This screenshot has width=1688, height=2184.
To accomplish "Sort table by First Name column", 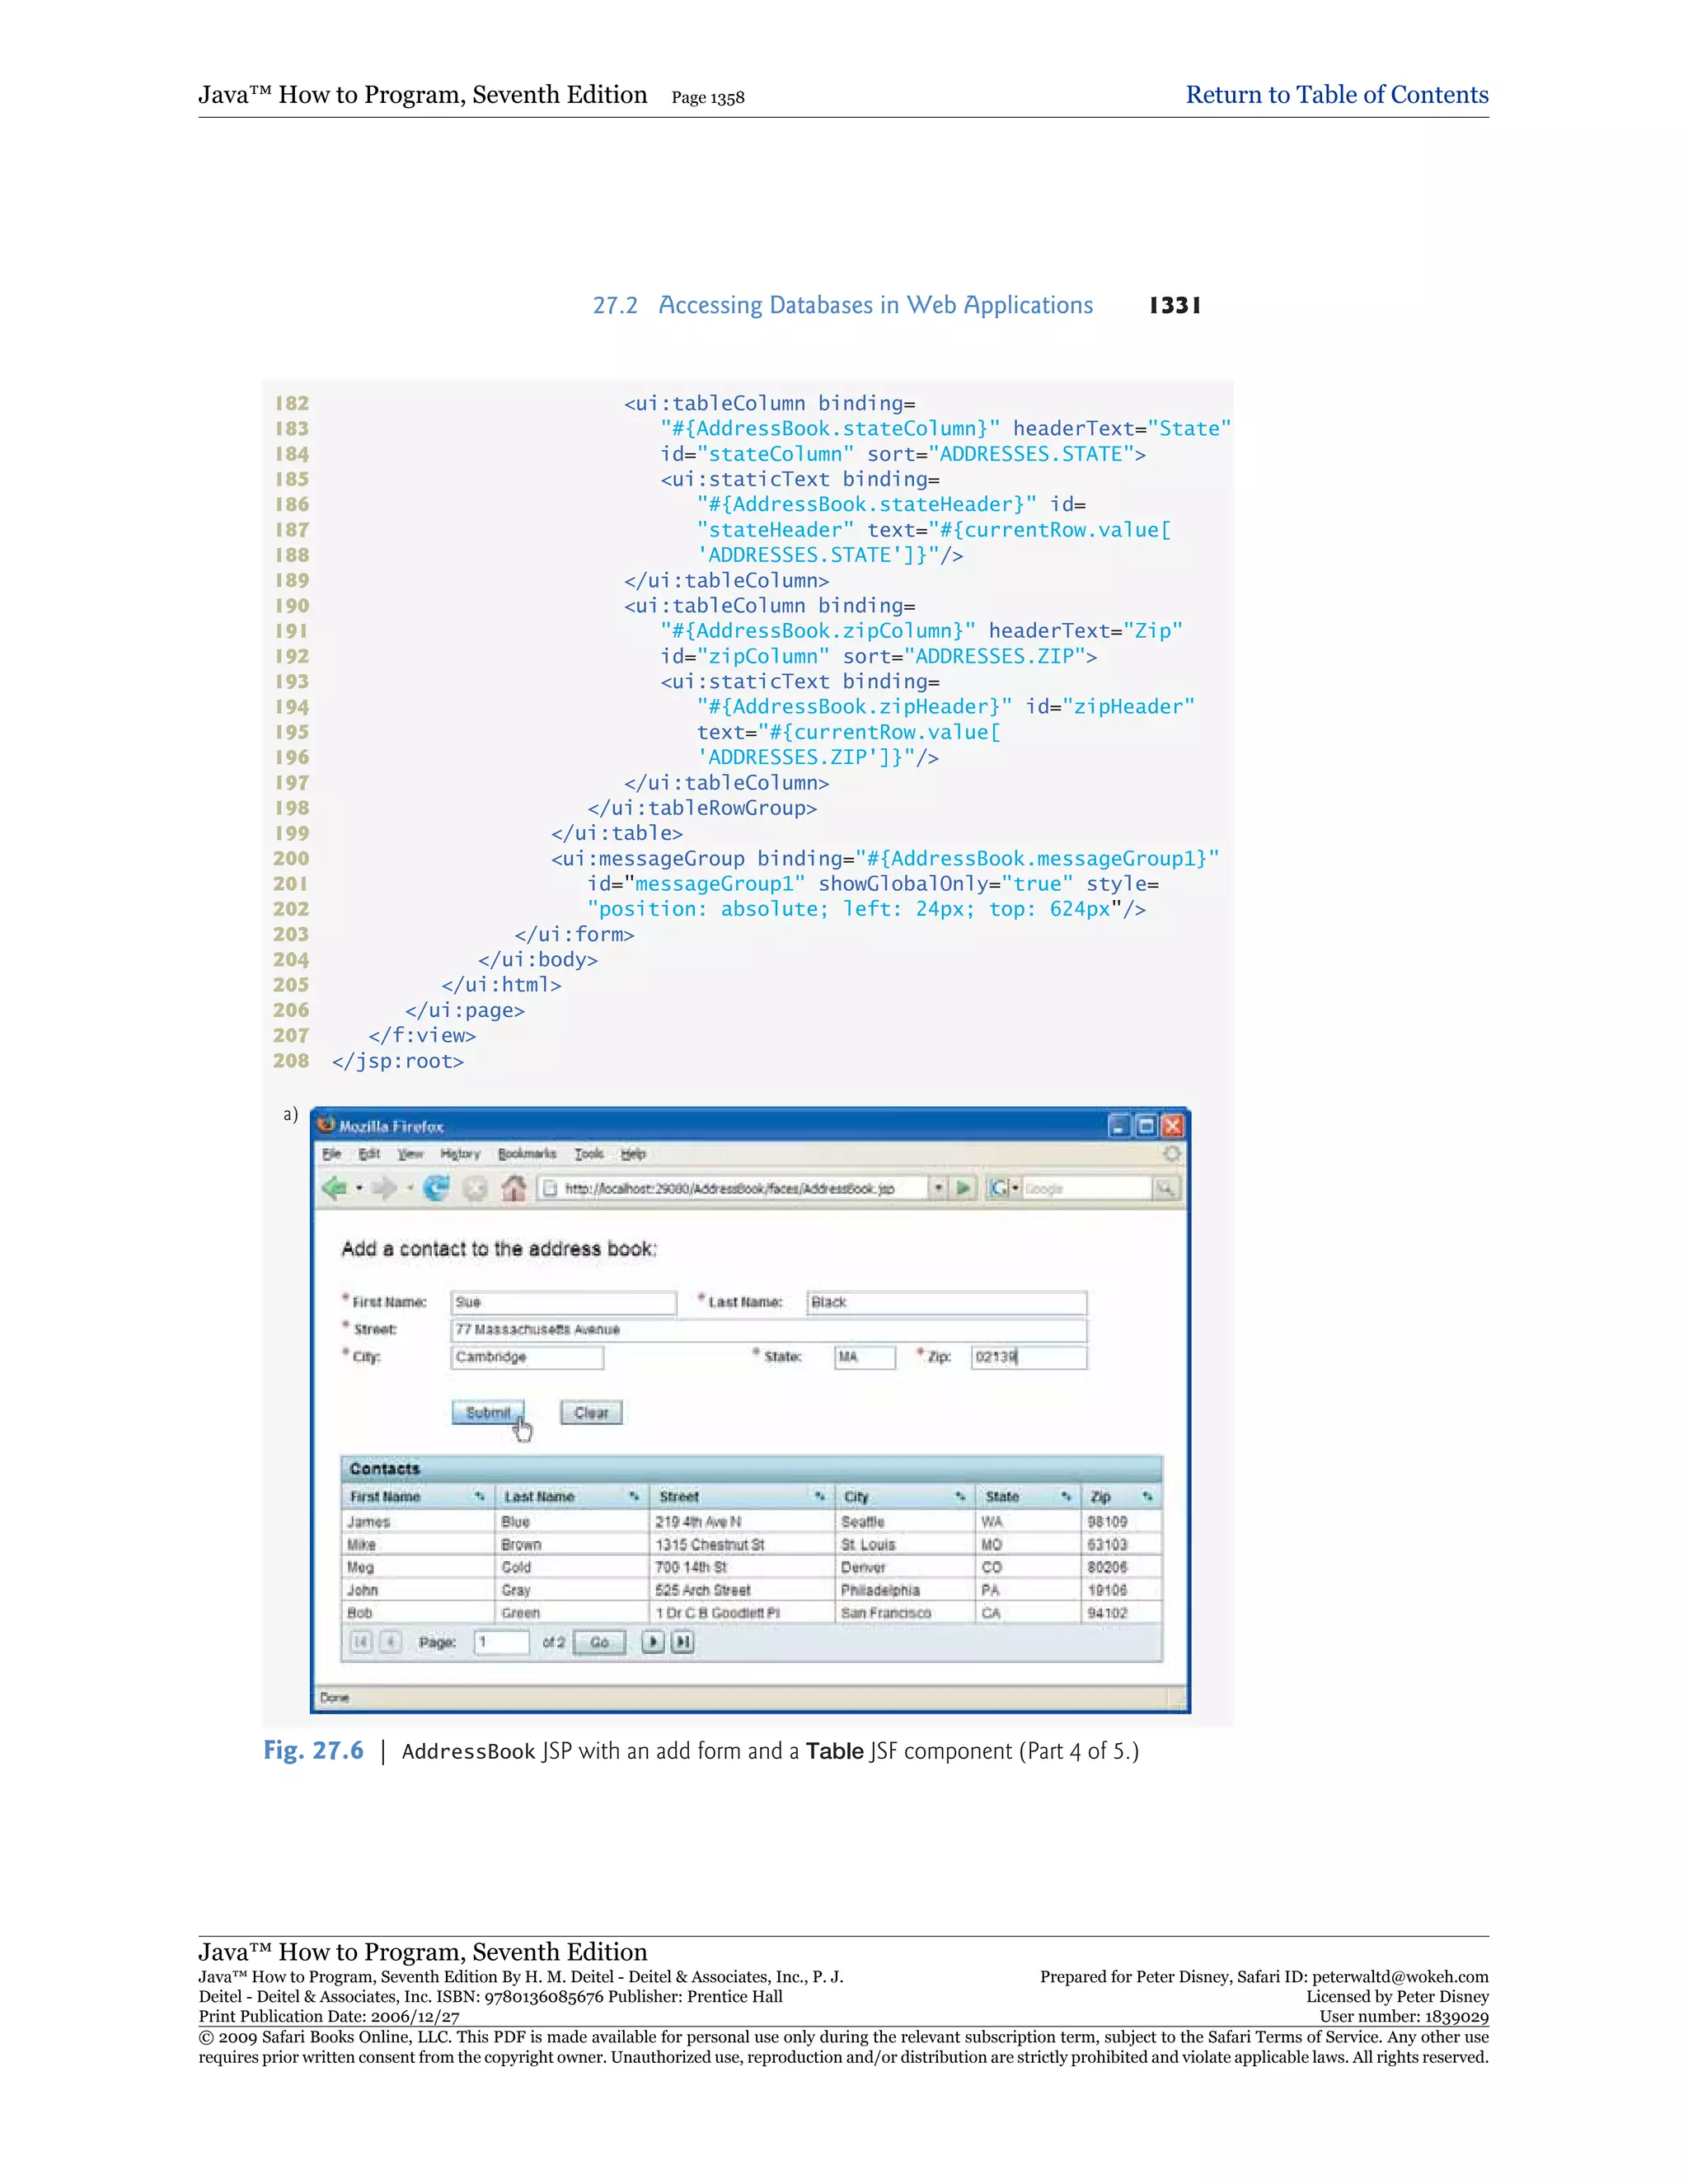I will (479, 1497).
